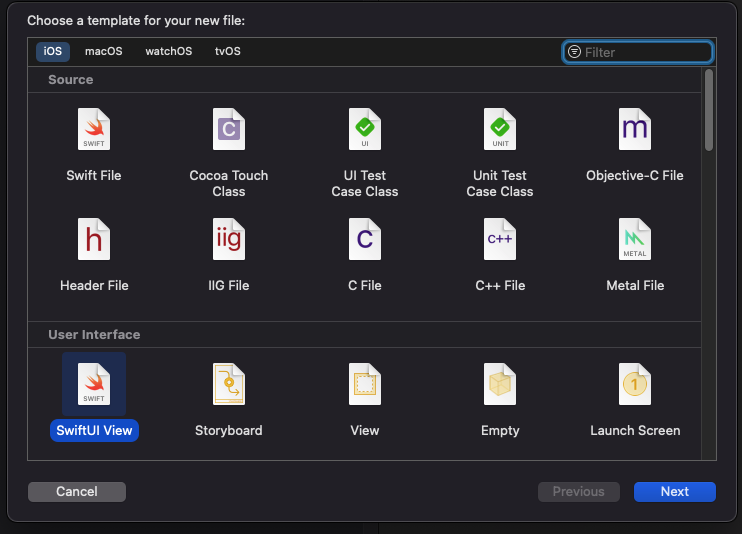Select the Header File template icon
Screen dimensions: 742x534
94,239
